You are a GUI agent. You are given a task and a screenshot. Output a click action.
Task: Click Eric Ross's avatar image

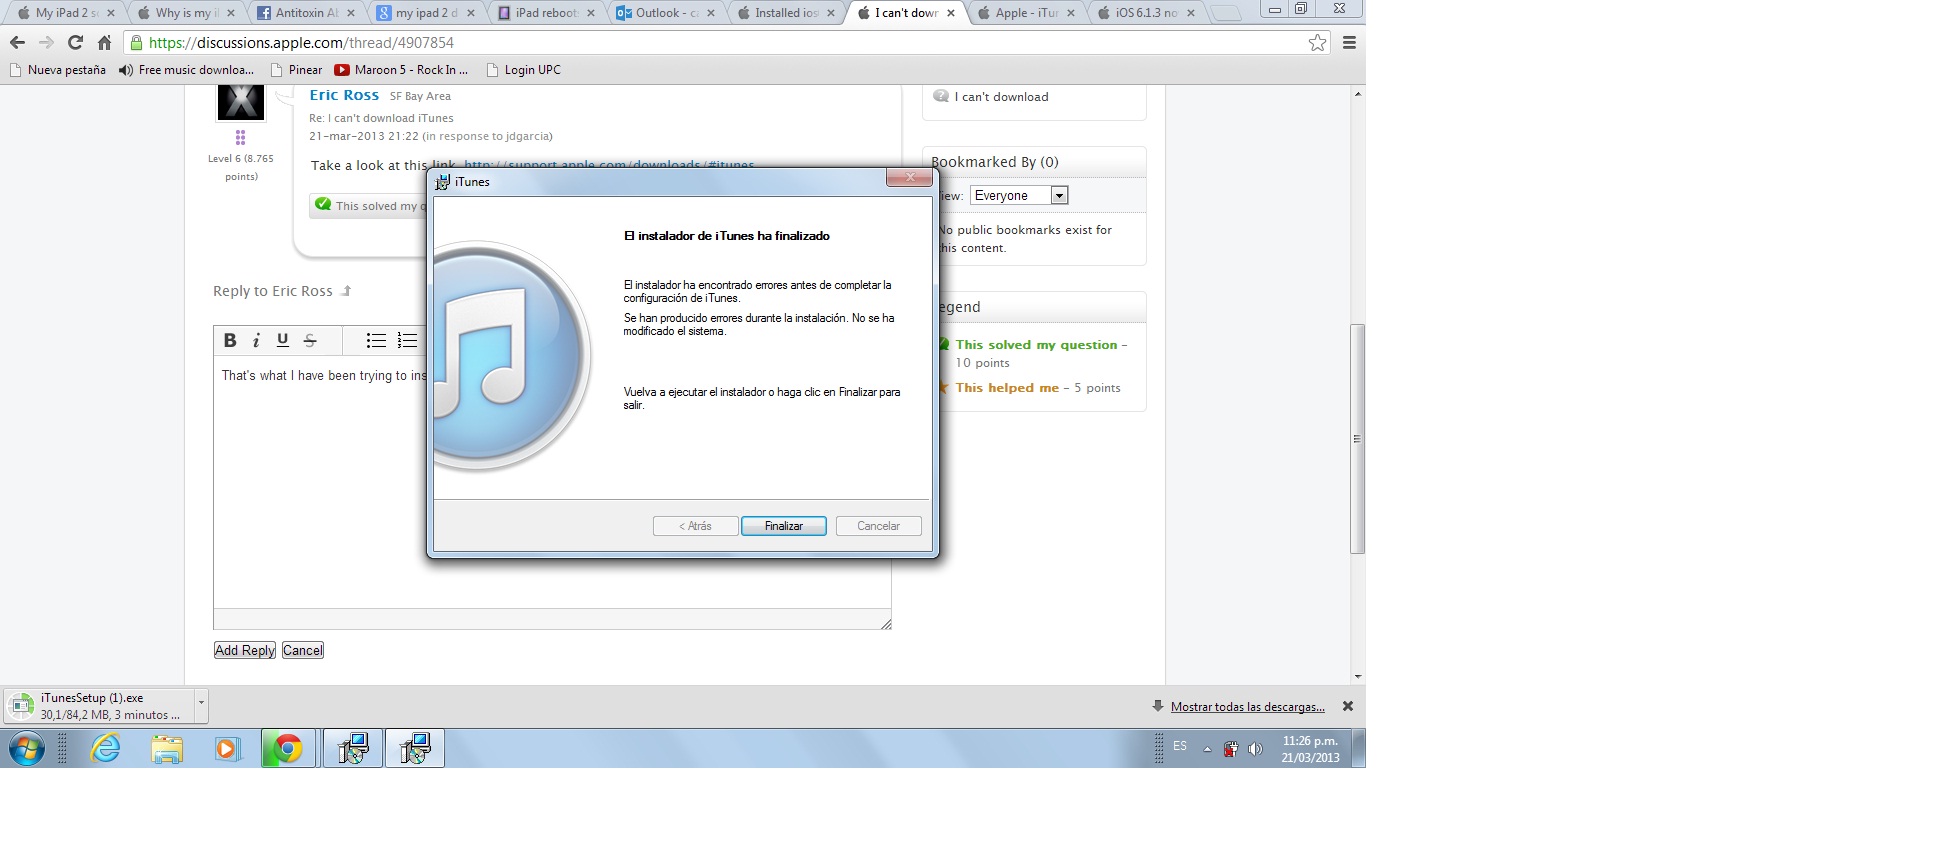(241, 102)
